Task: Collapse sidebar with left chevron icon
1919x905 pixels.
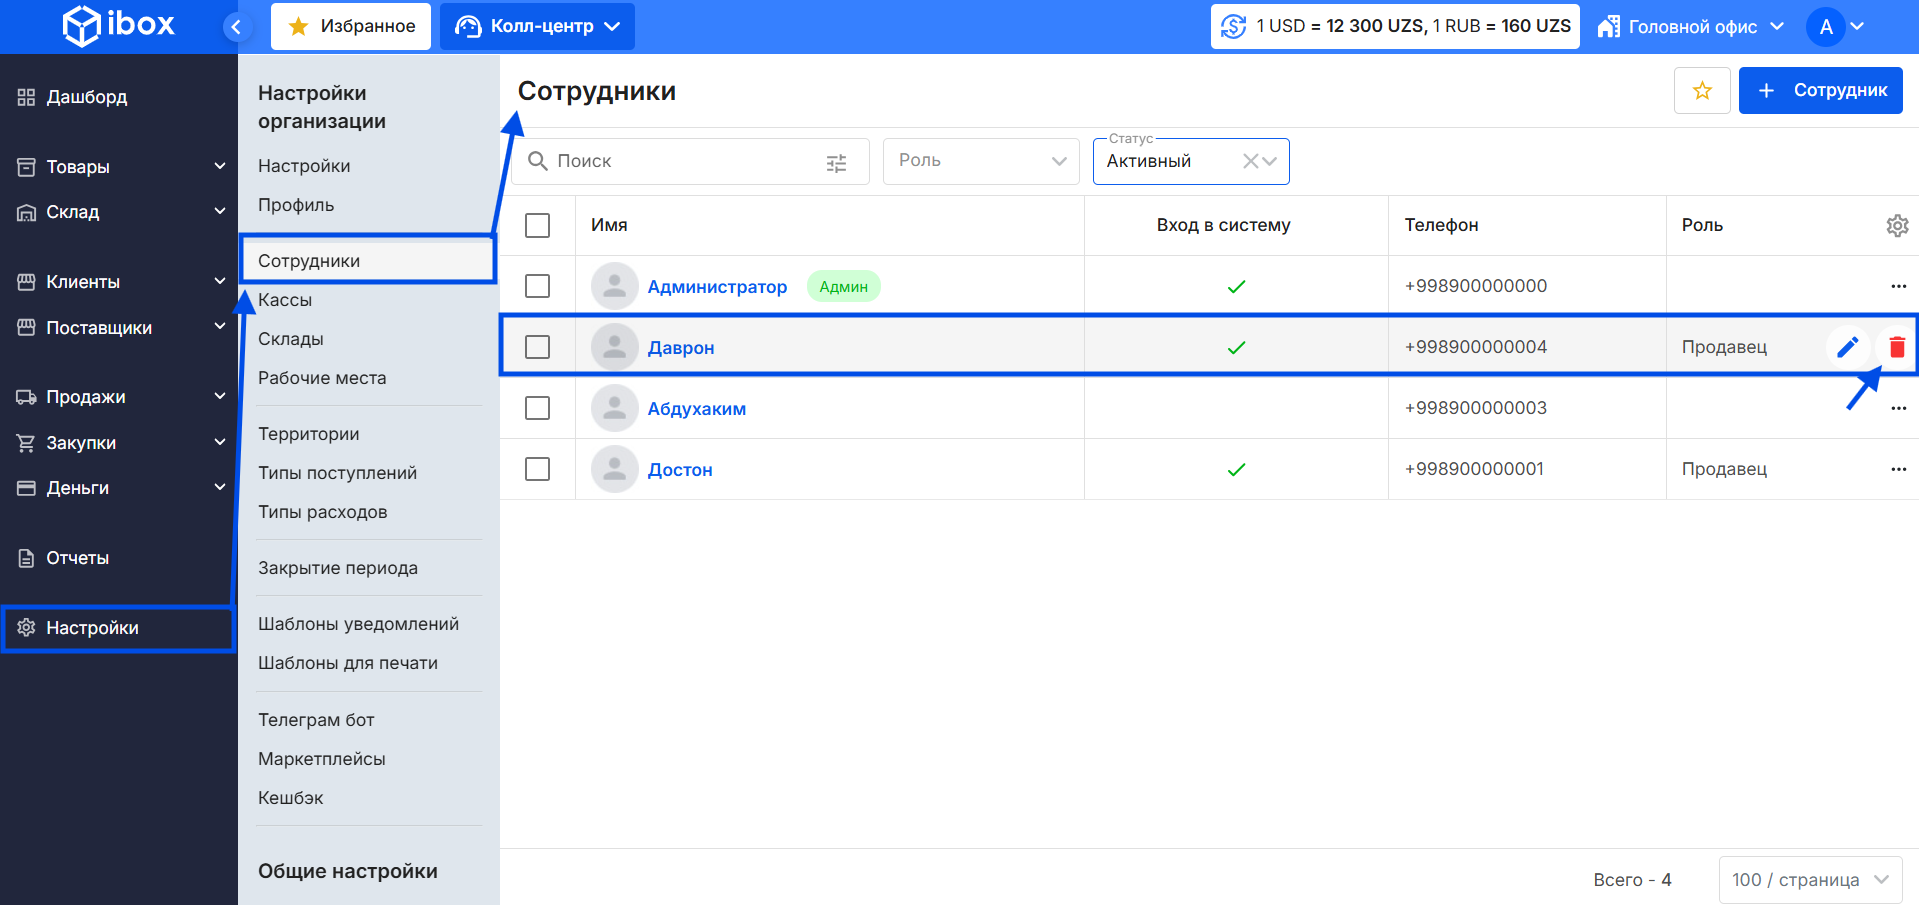Action: tap(236, 27)
